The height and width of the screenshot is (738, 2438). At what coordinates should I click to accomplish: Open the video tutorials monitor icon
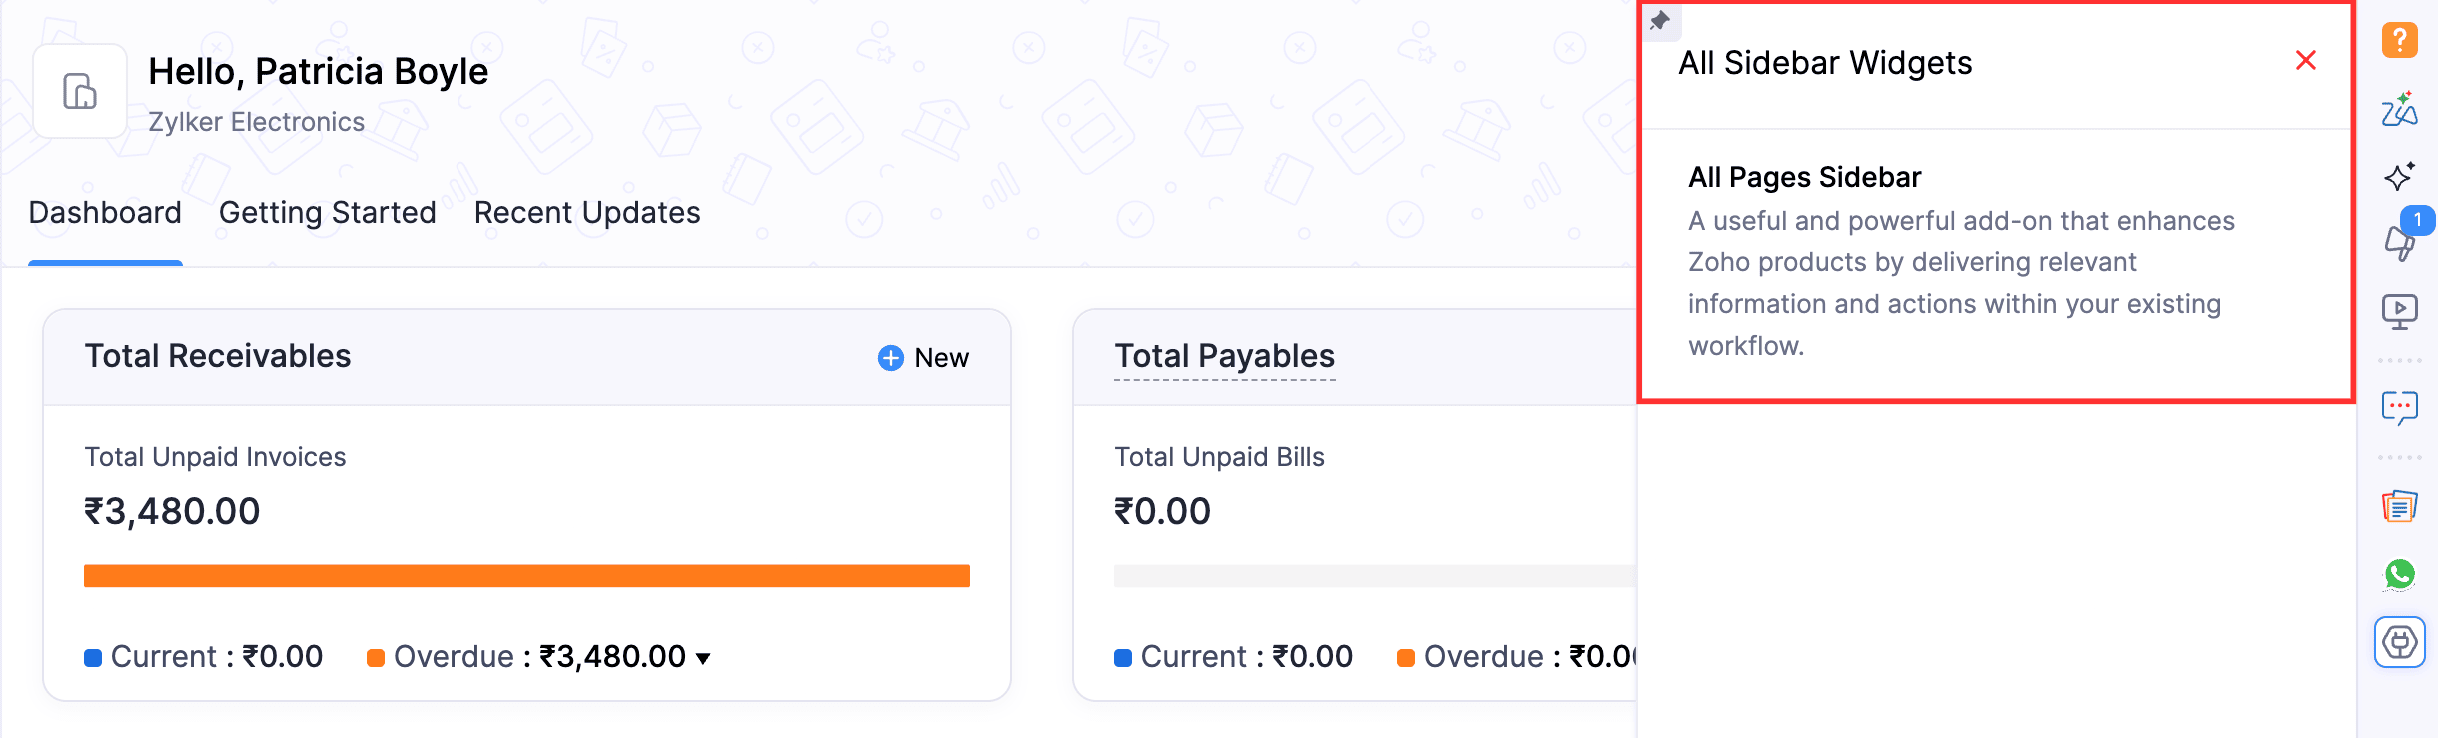[2399, 311]
